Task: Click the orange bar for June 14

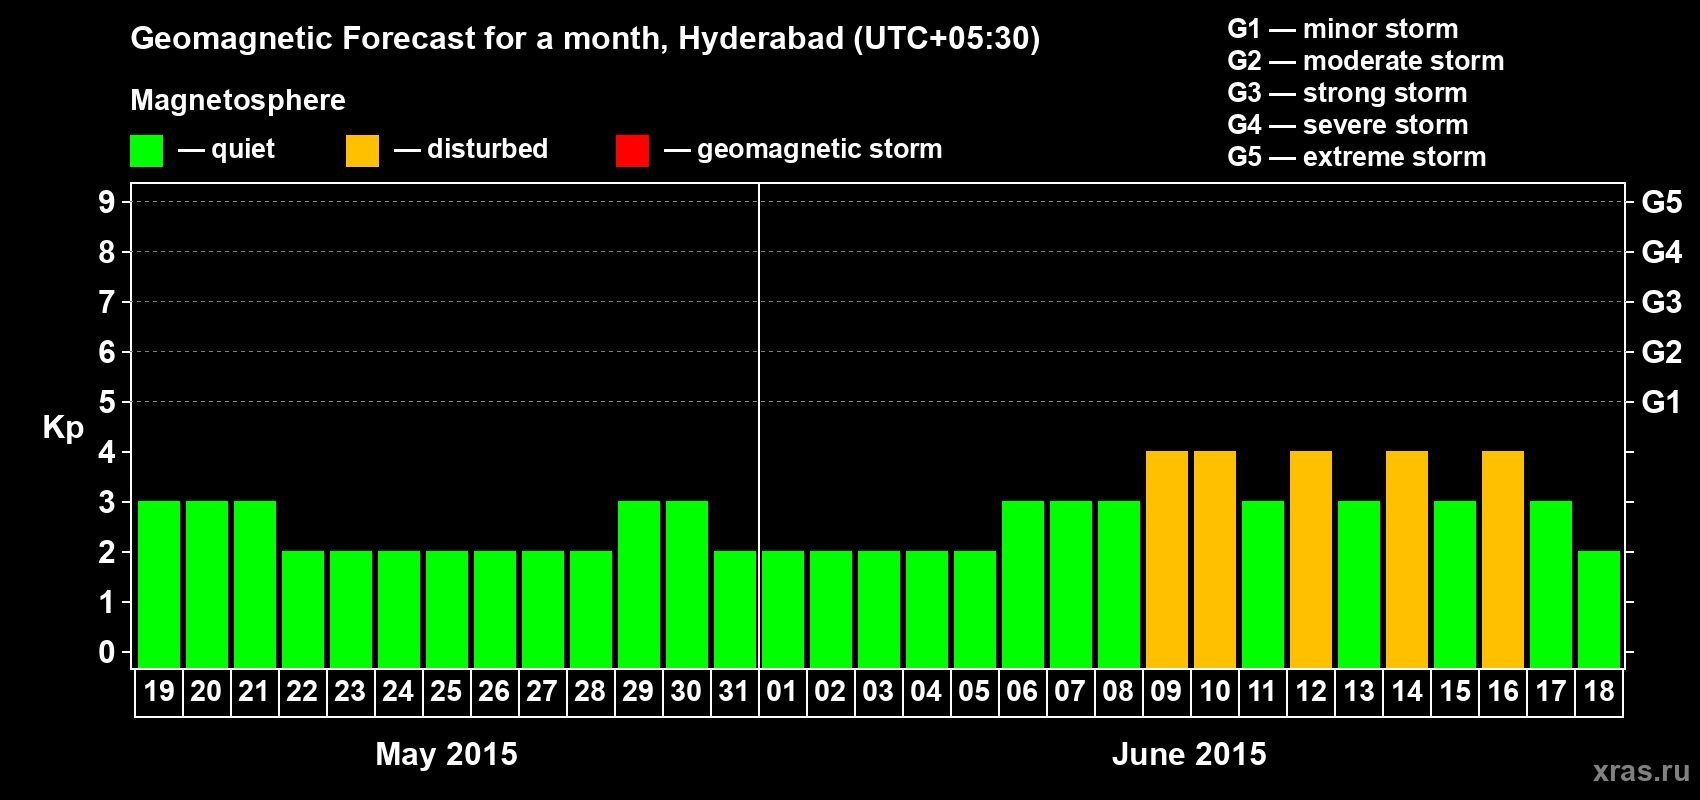Action: pyautogui.click(x=1407, y=559)
